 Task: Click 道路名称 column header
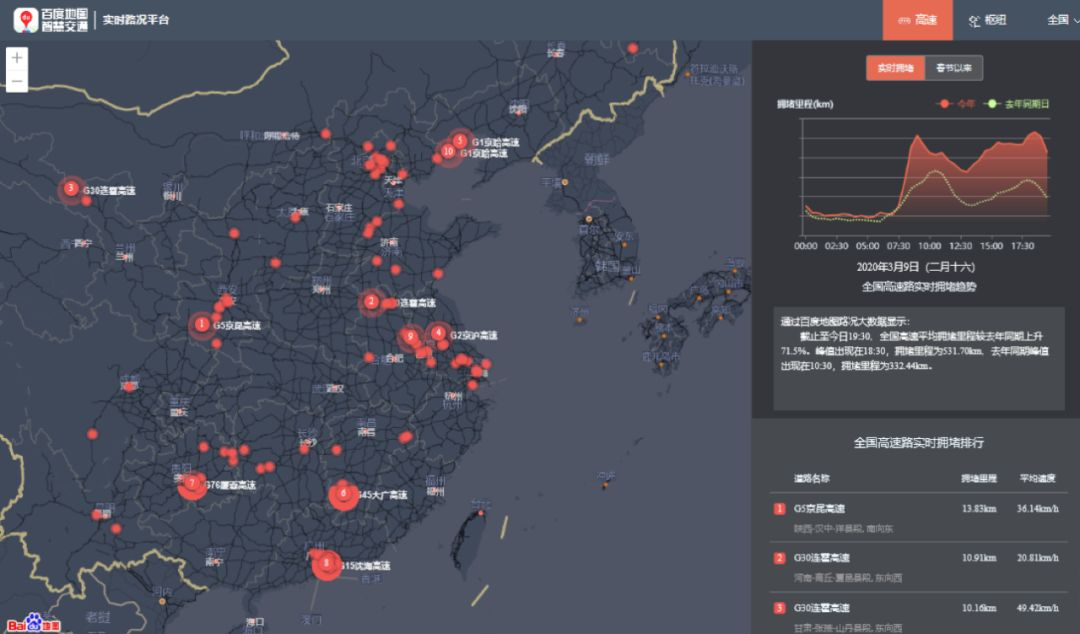[811, 478]
